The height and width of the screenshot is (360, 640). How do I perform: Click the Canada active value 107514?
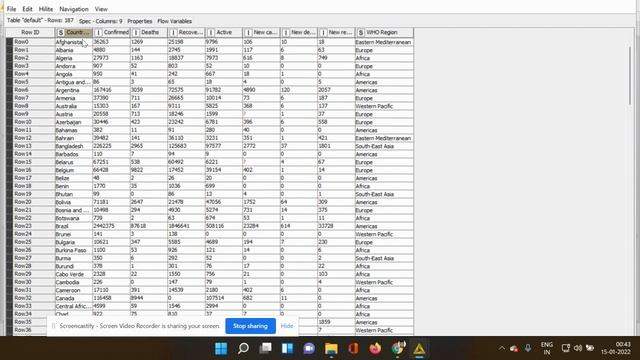[224, 298]
